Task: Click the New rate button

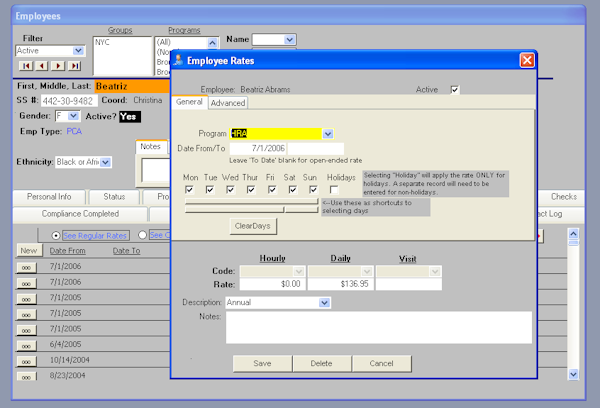Action: click(x=29, y=251)
